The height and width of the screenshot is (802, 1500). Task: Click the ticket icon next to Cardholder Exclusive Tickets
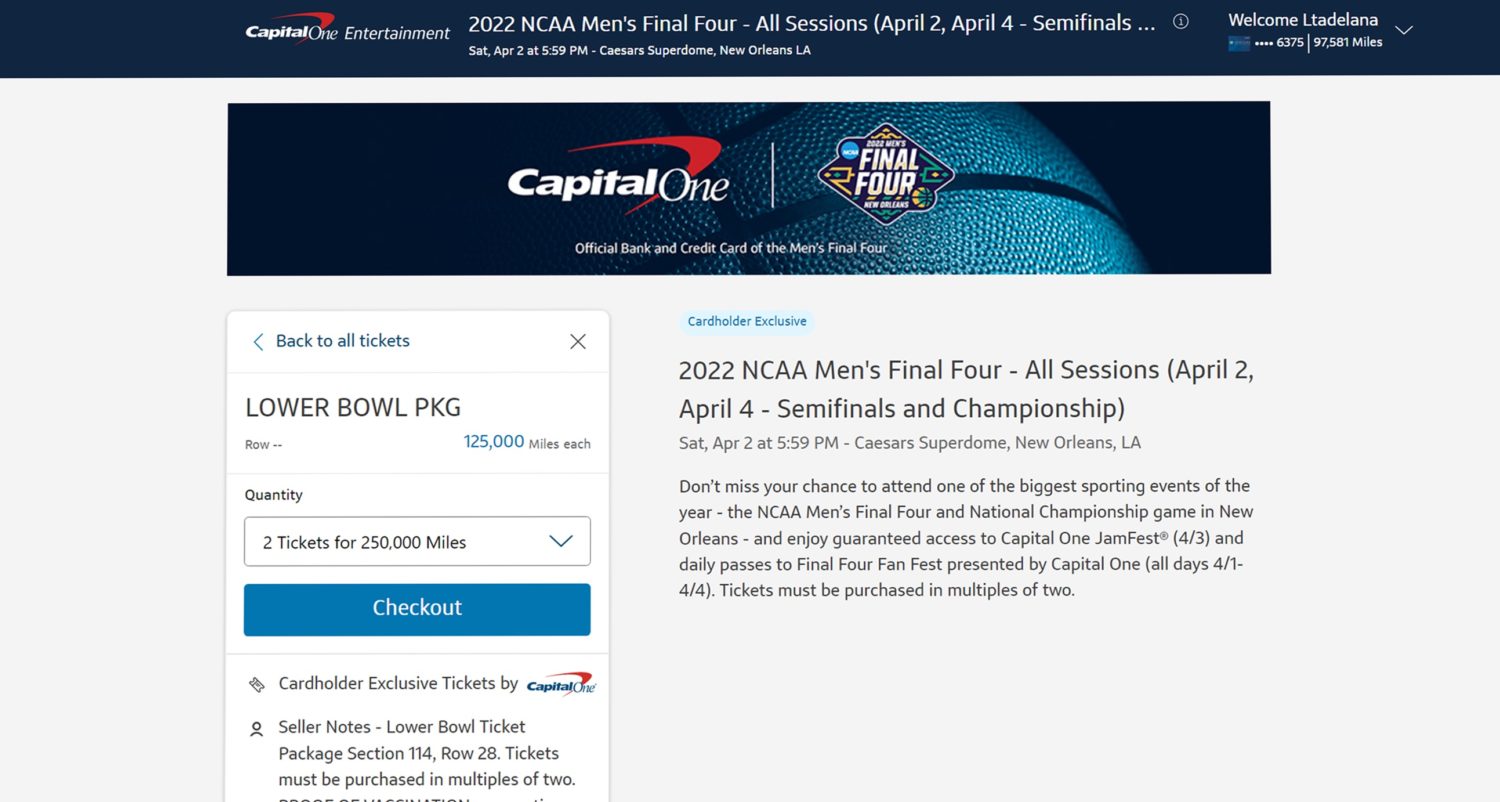coord(256,682)
